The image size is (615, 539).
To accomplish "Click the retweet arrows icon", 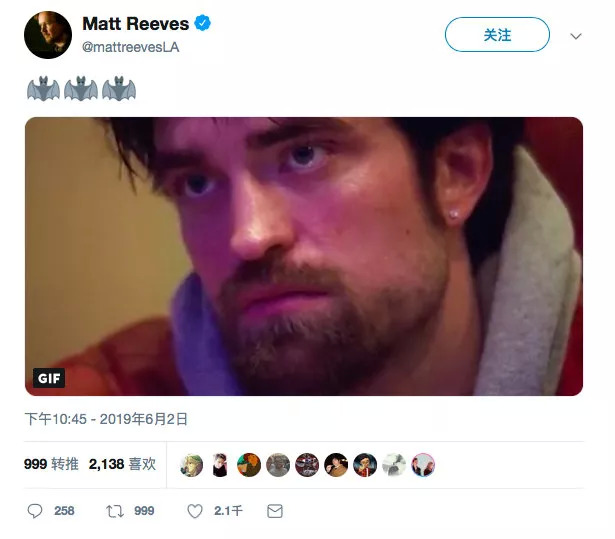I will (115, 511).
